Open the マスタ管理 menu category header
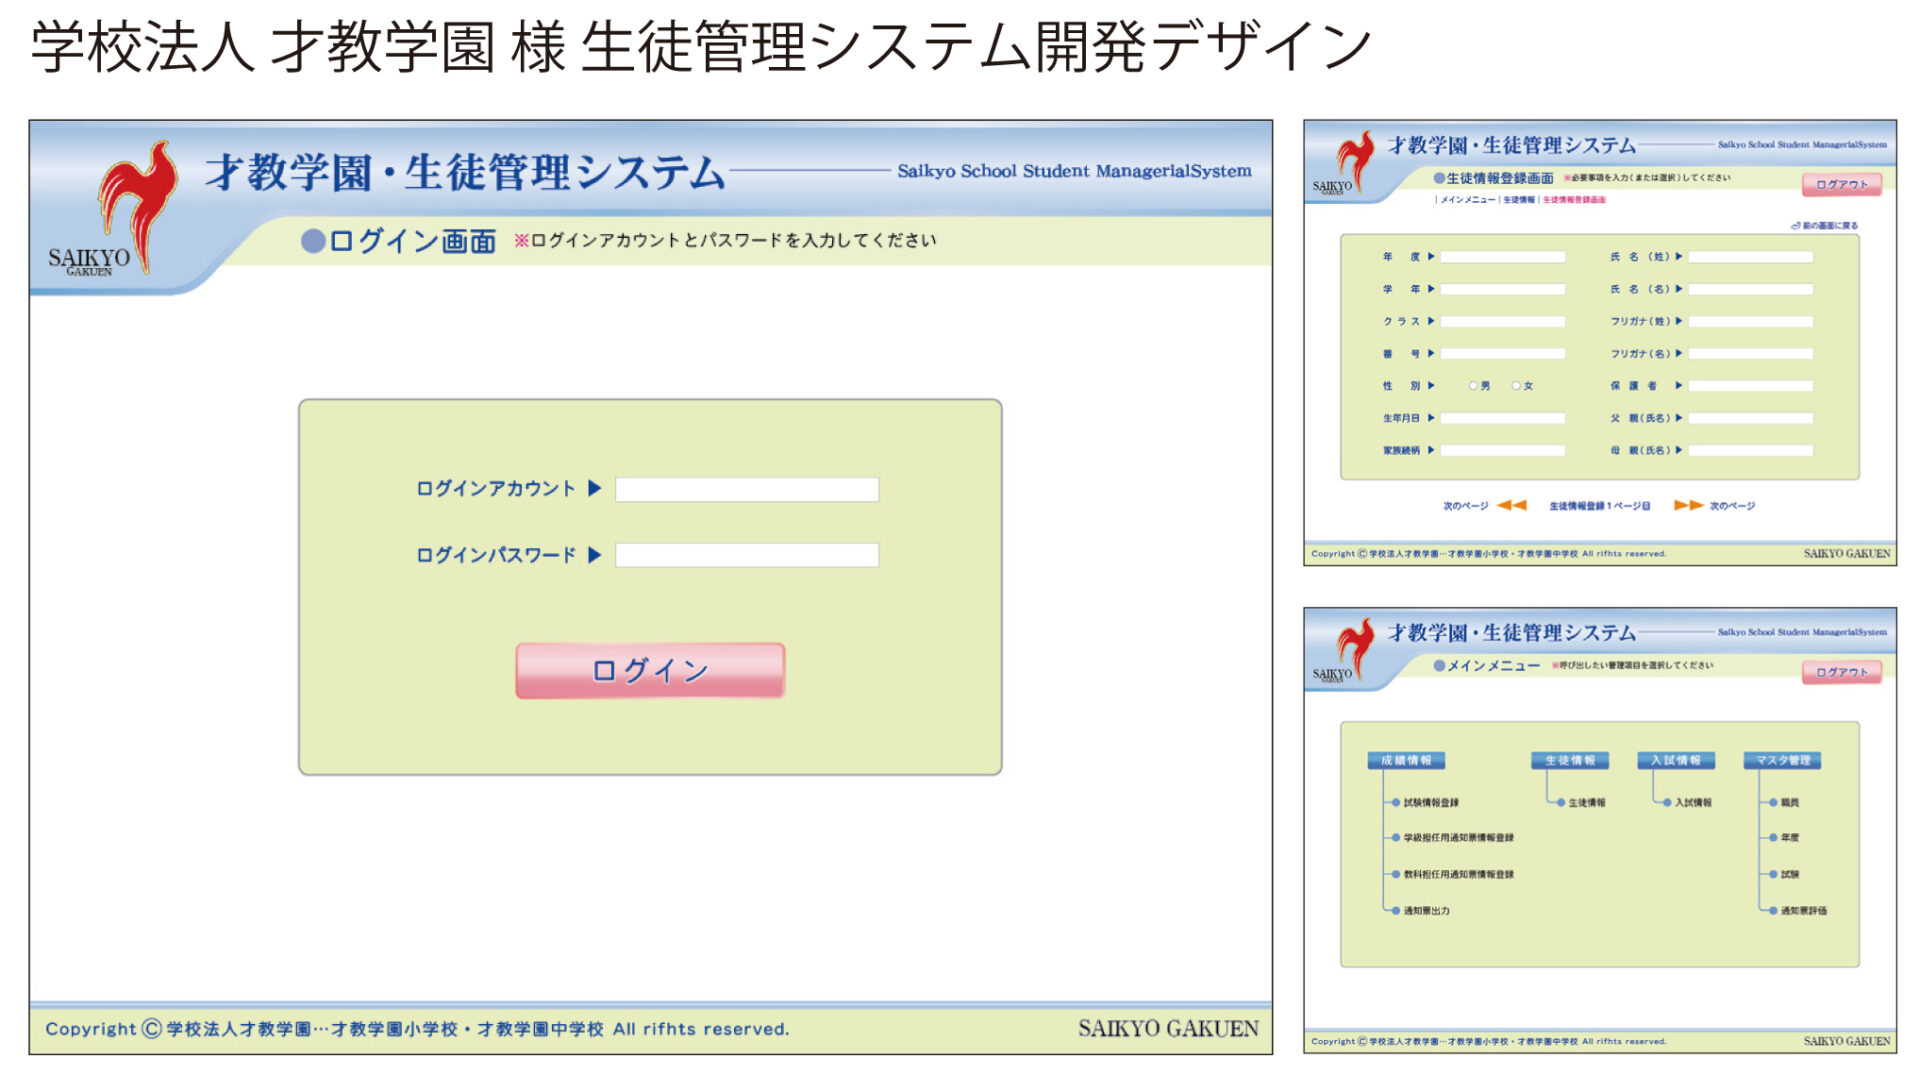This screenshot has width=1920, height=1075. coord(1782,760)
